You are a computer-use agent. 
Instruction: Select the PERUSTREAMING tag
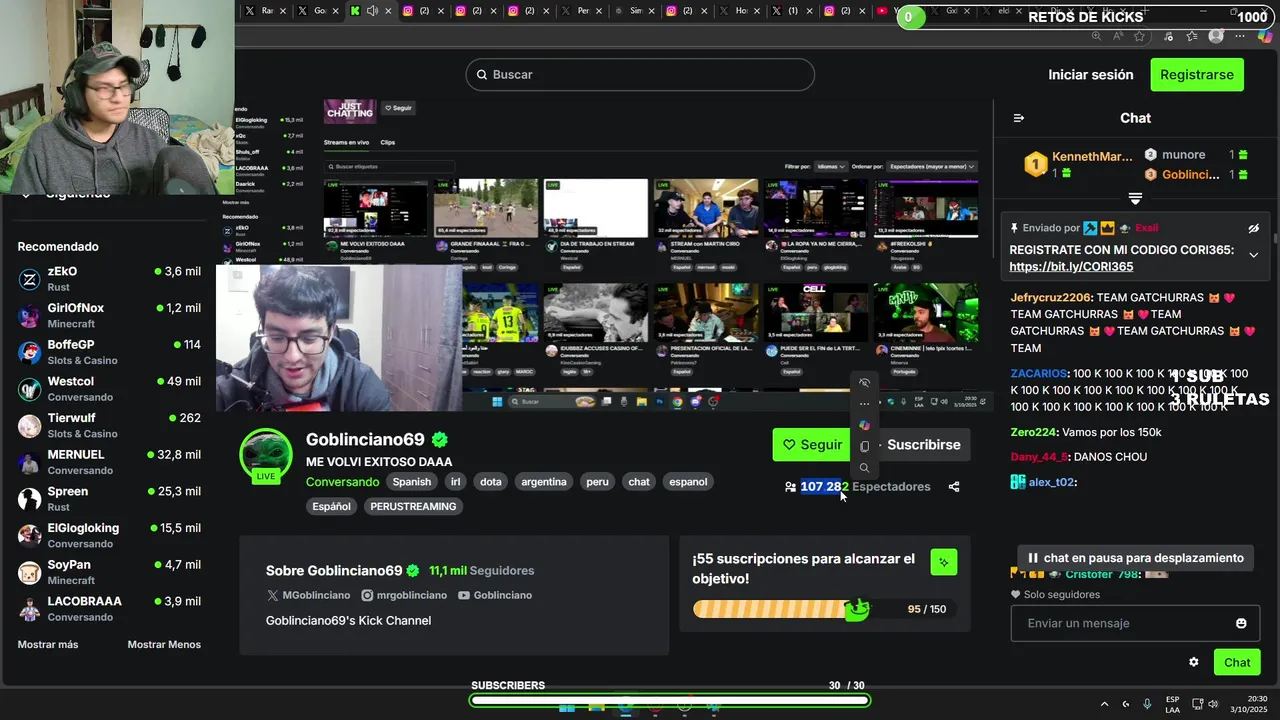pyautogui.click(x=413, y=507)
